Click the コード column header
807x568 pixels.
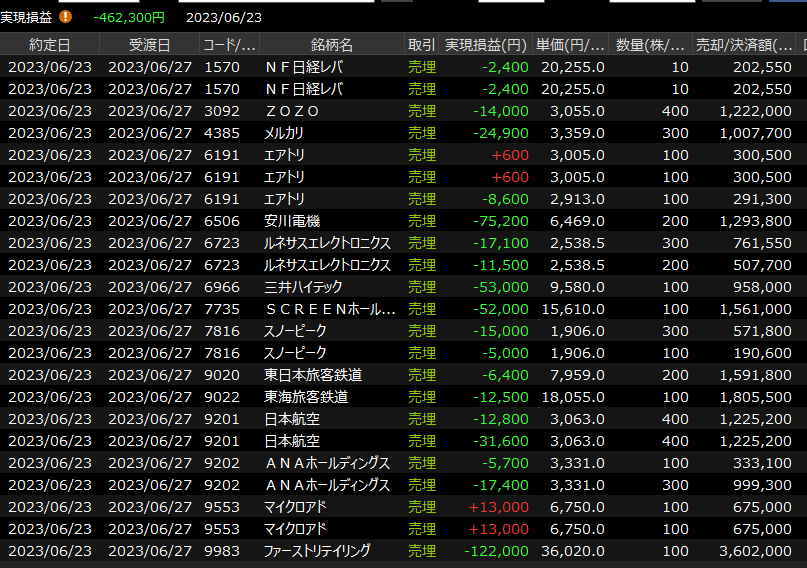(229, 45)
